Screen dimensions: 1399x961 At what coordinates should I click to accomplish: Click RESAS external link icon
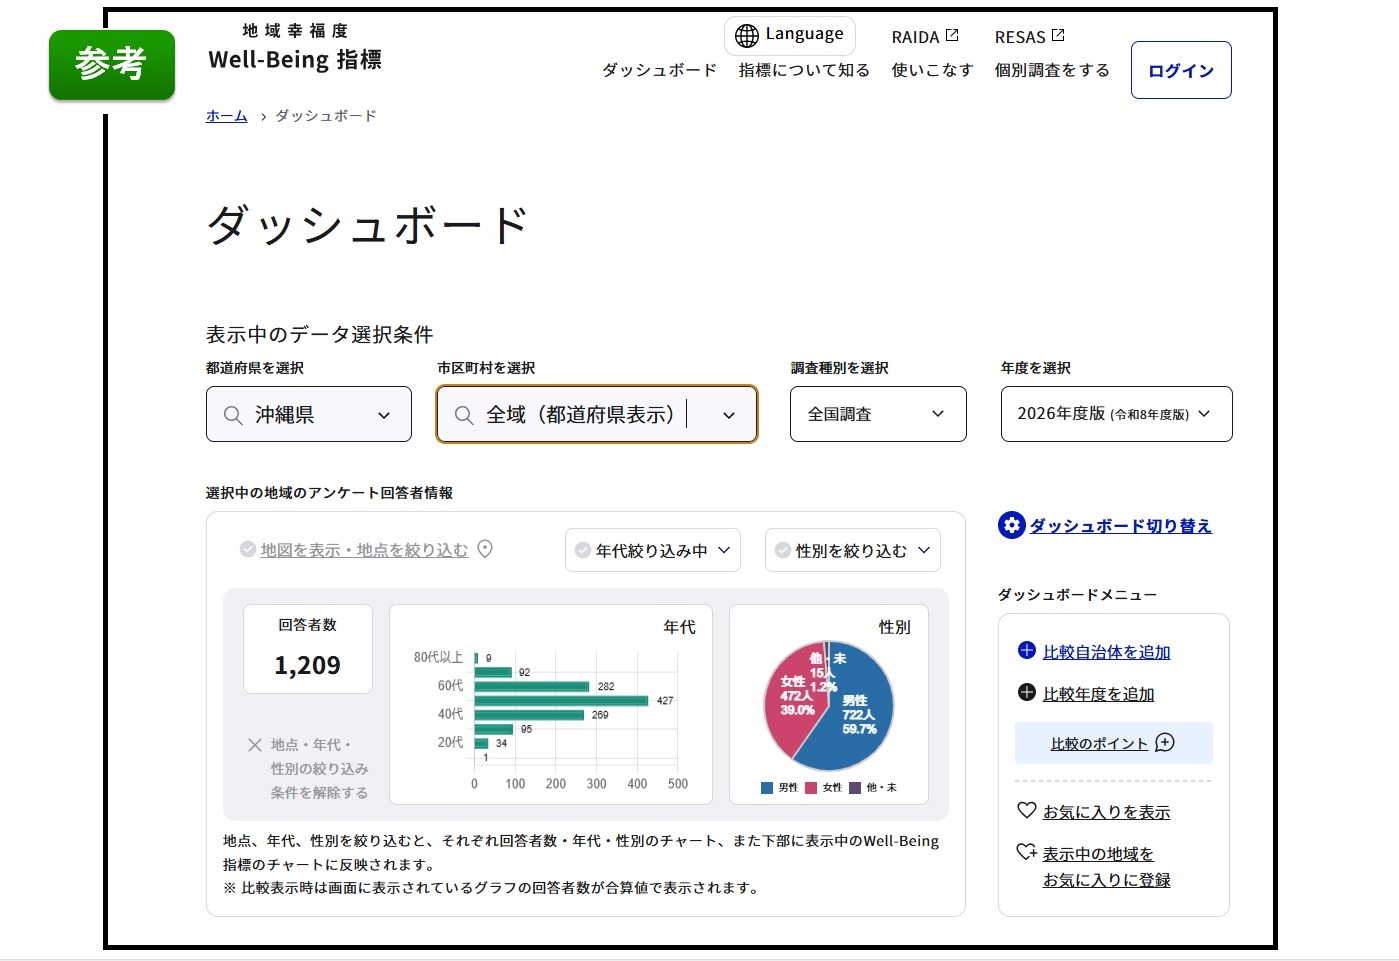(1058, 35)
